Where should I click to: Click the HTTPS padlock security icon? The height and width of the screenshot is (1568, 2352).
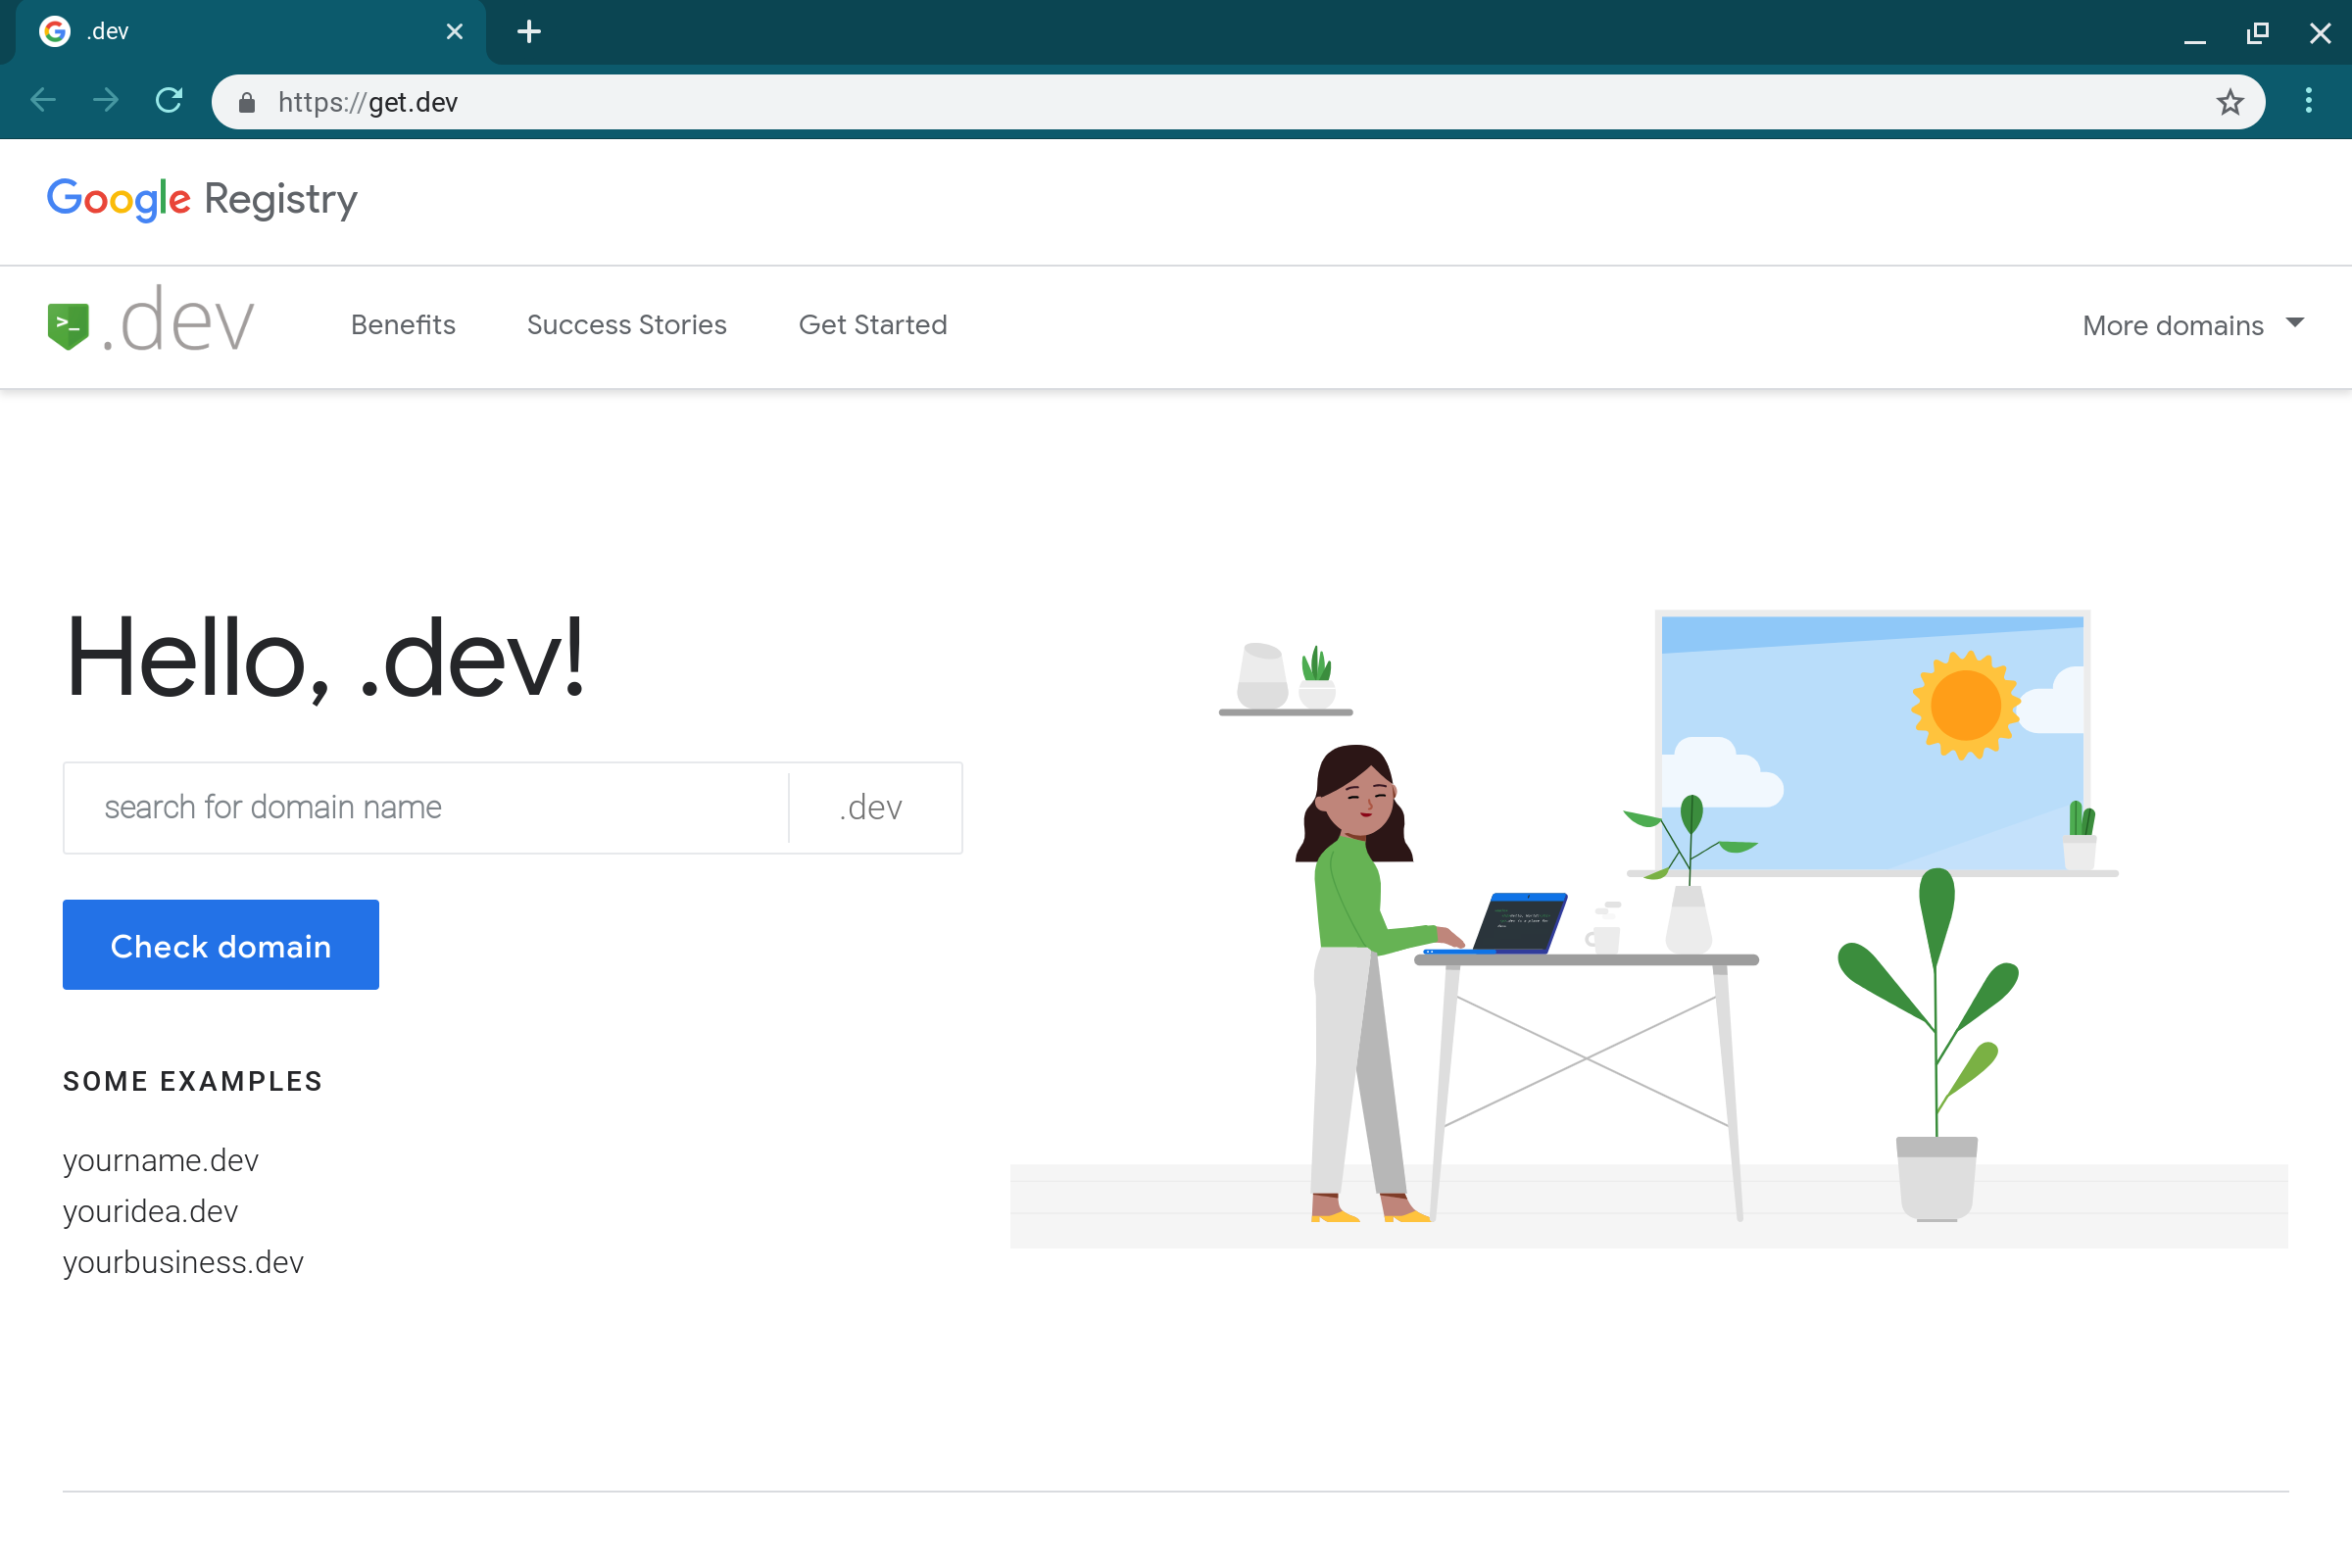[x=250, y=100]
